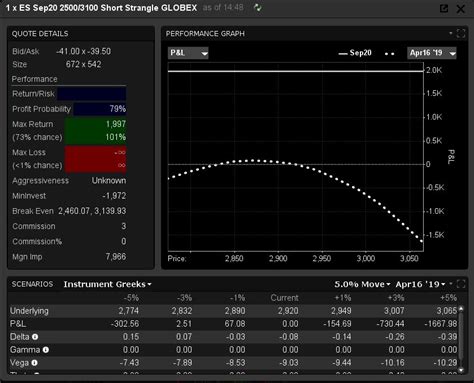Click the Size value 672 x 542
The image size is (474, 383).
point(84,64)
